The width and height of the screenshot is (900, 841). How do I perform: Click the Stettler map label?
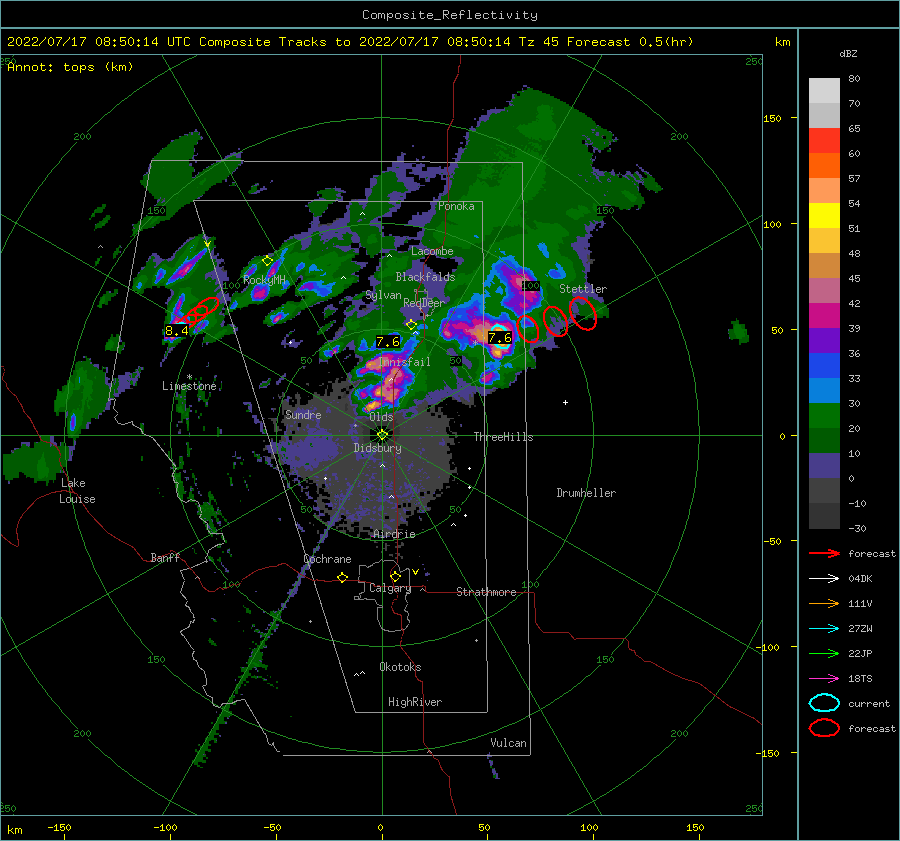tap(583, 289)
